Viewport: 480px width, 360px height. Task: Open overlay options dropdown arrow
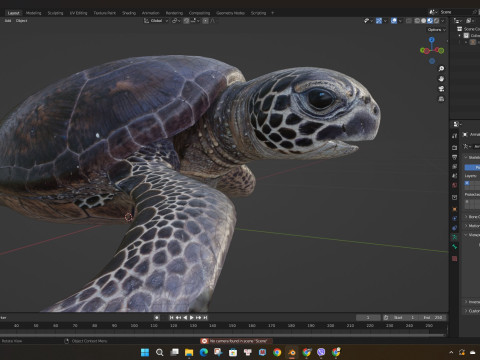pyautogui.click(x=400, y=21)
